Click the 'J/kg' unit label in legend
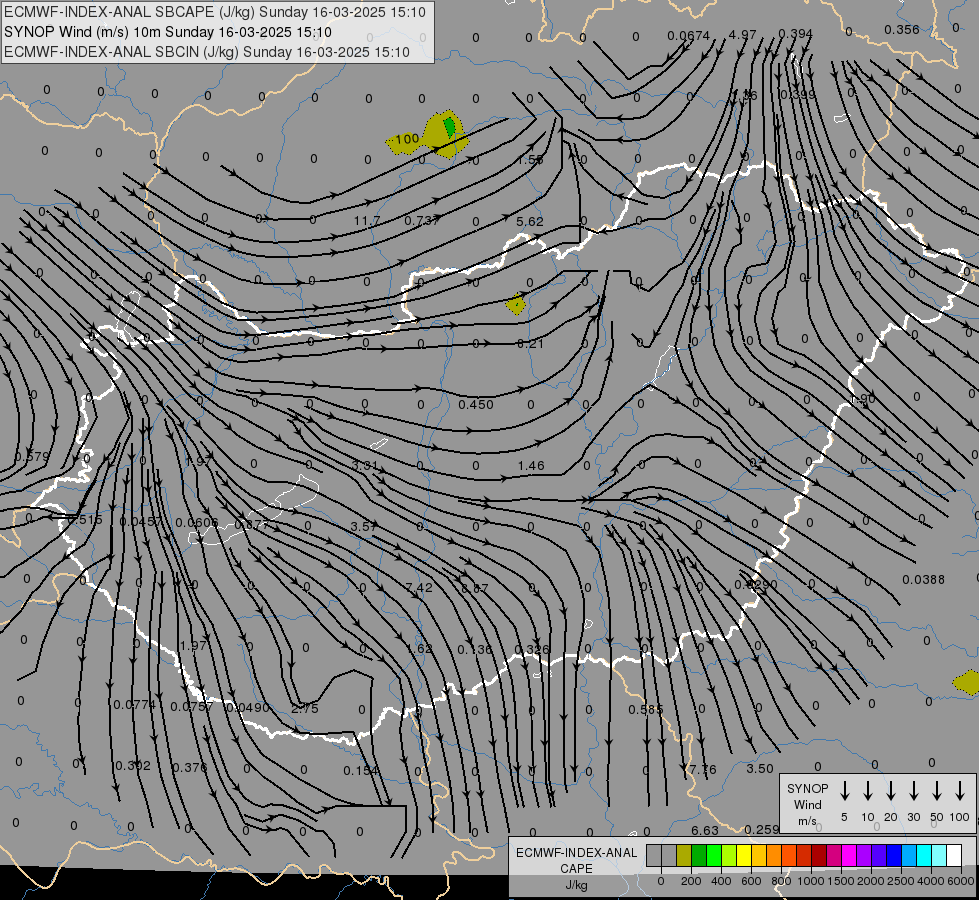The image size is (979, 900). pyautogui.click(x=576, y=885)
